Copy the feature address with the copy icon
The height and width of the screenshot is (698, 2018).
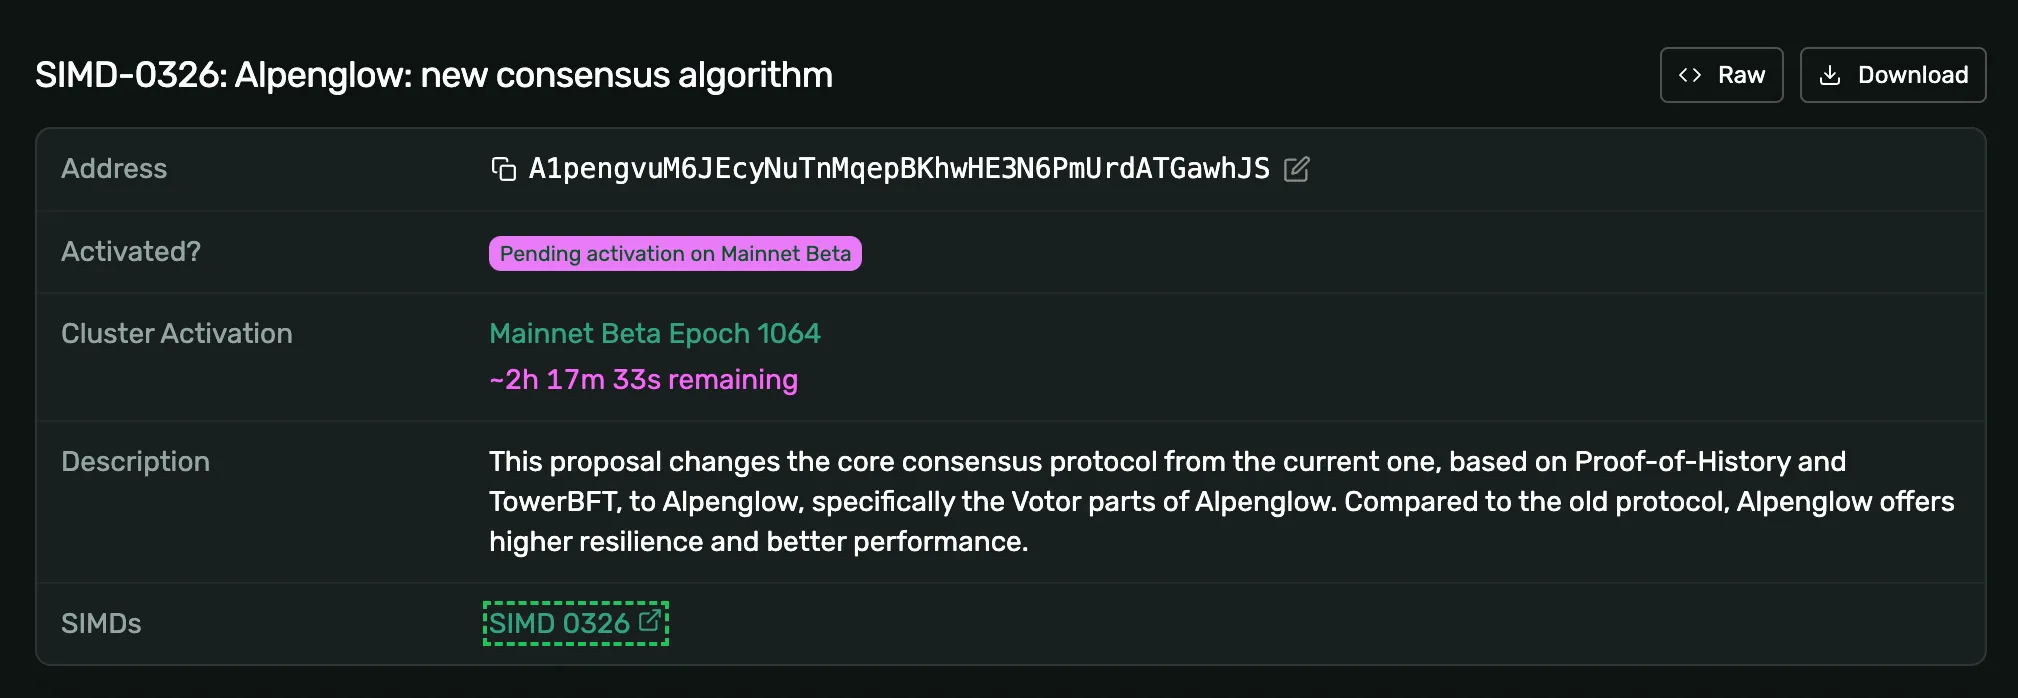point(504,169)
